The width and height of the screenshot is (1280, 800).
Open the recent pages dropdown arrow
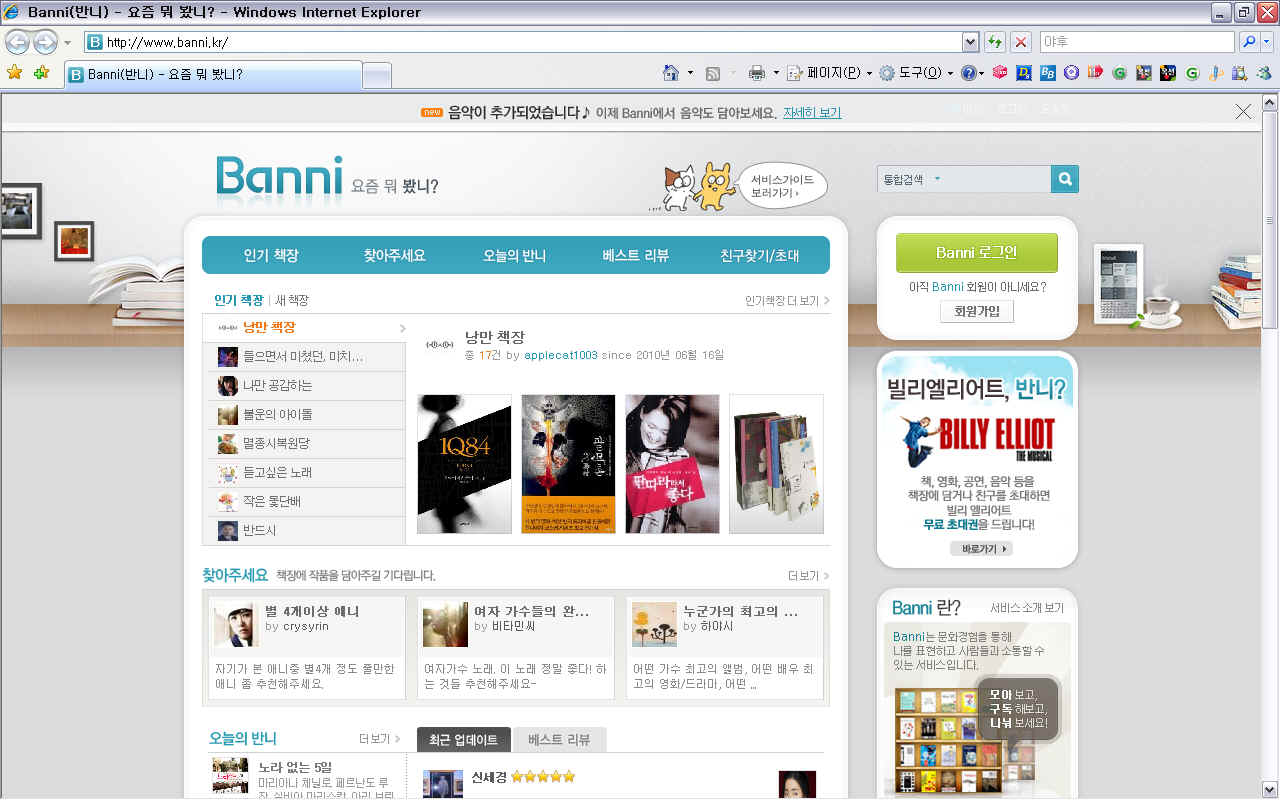[x=67, y=42]
